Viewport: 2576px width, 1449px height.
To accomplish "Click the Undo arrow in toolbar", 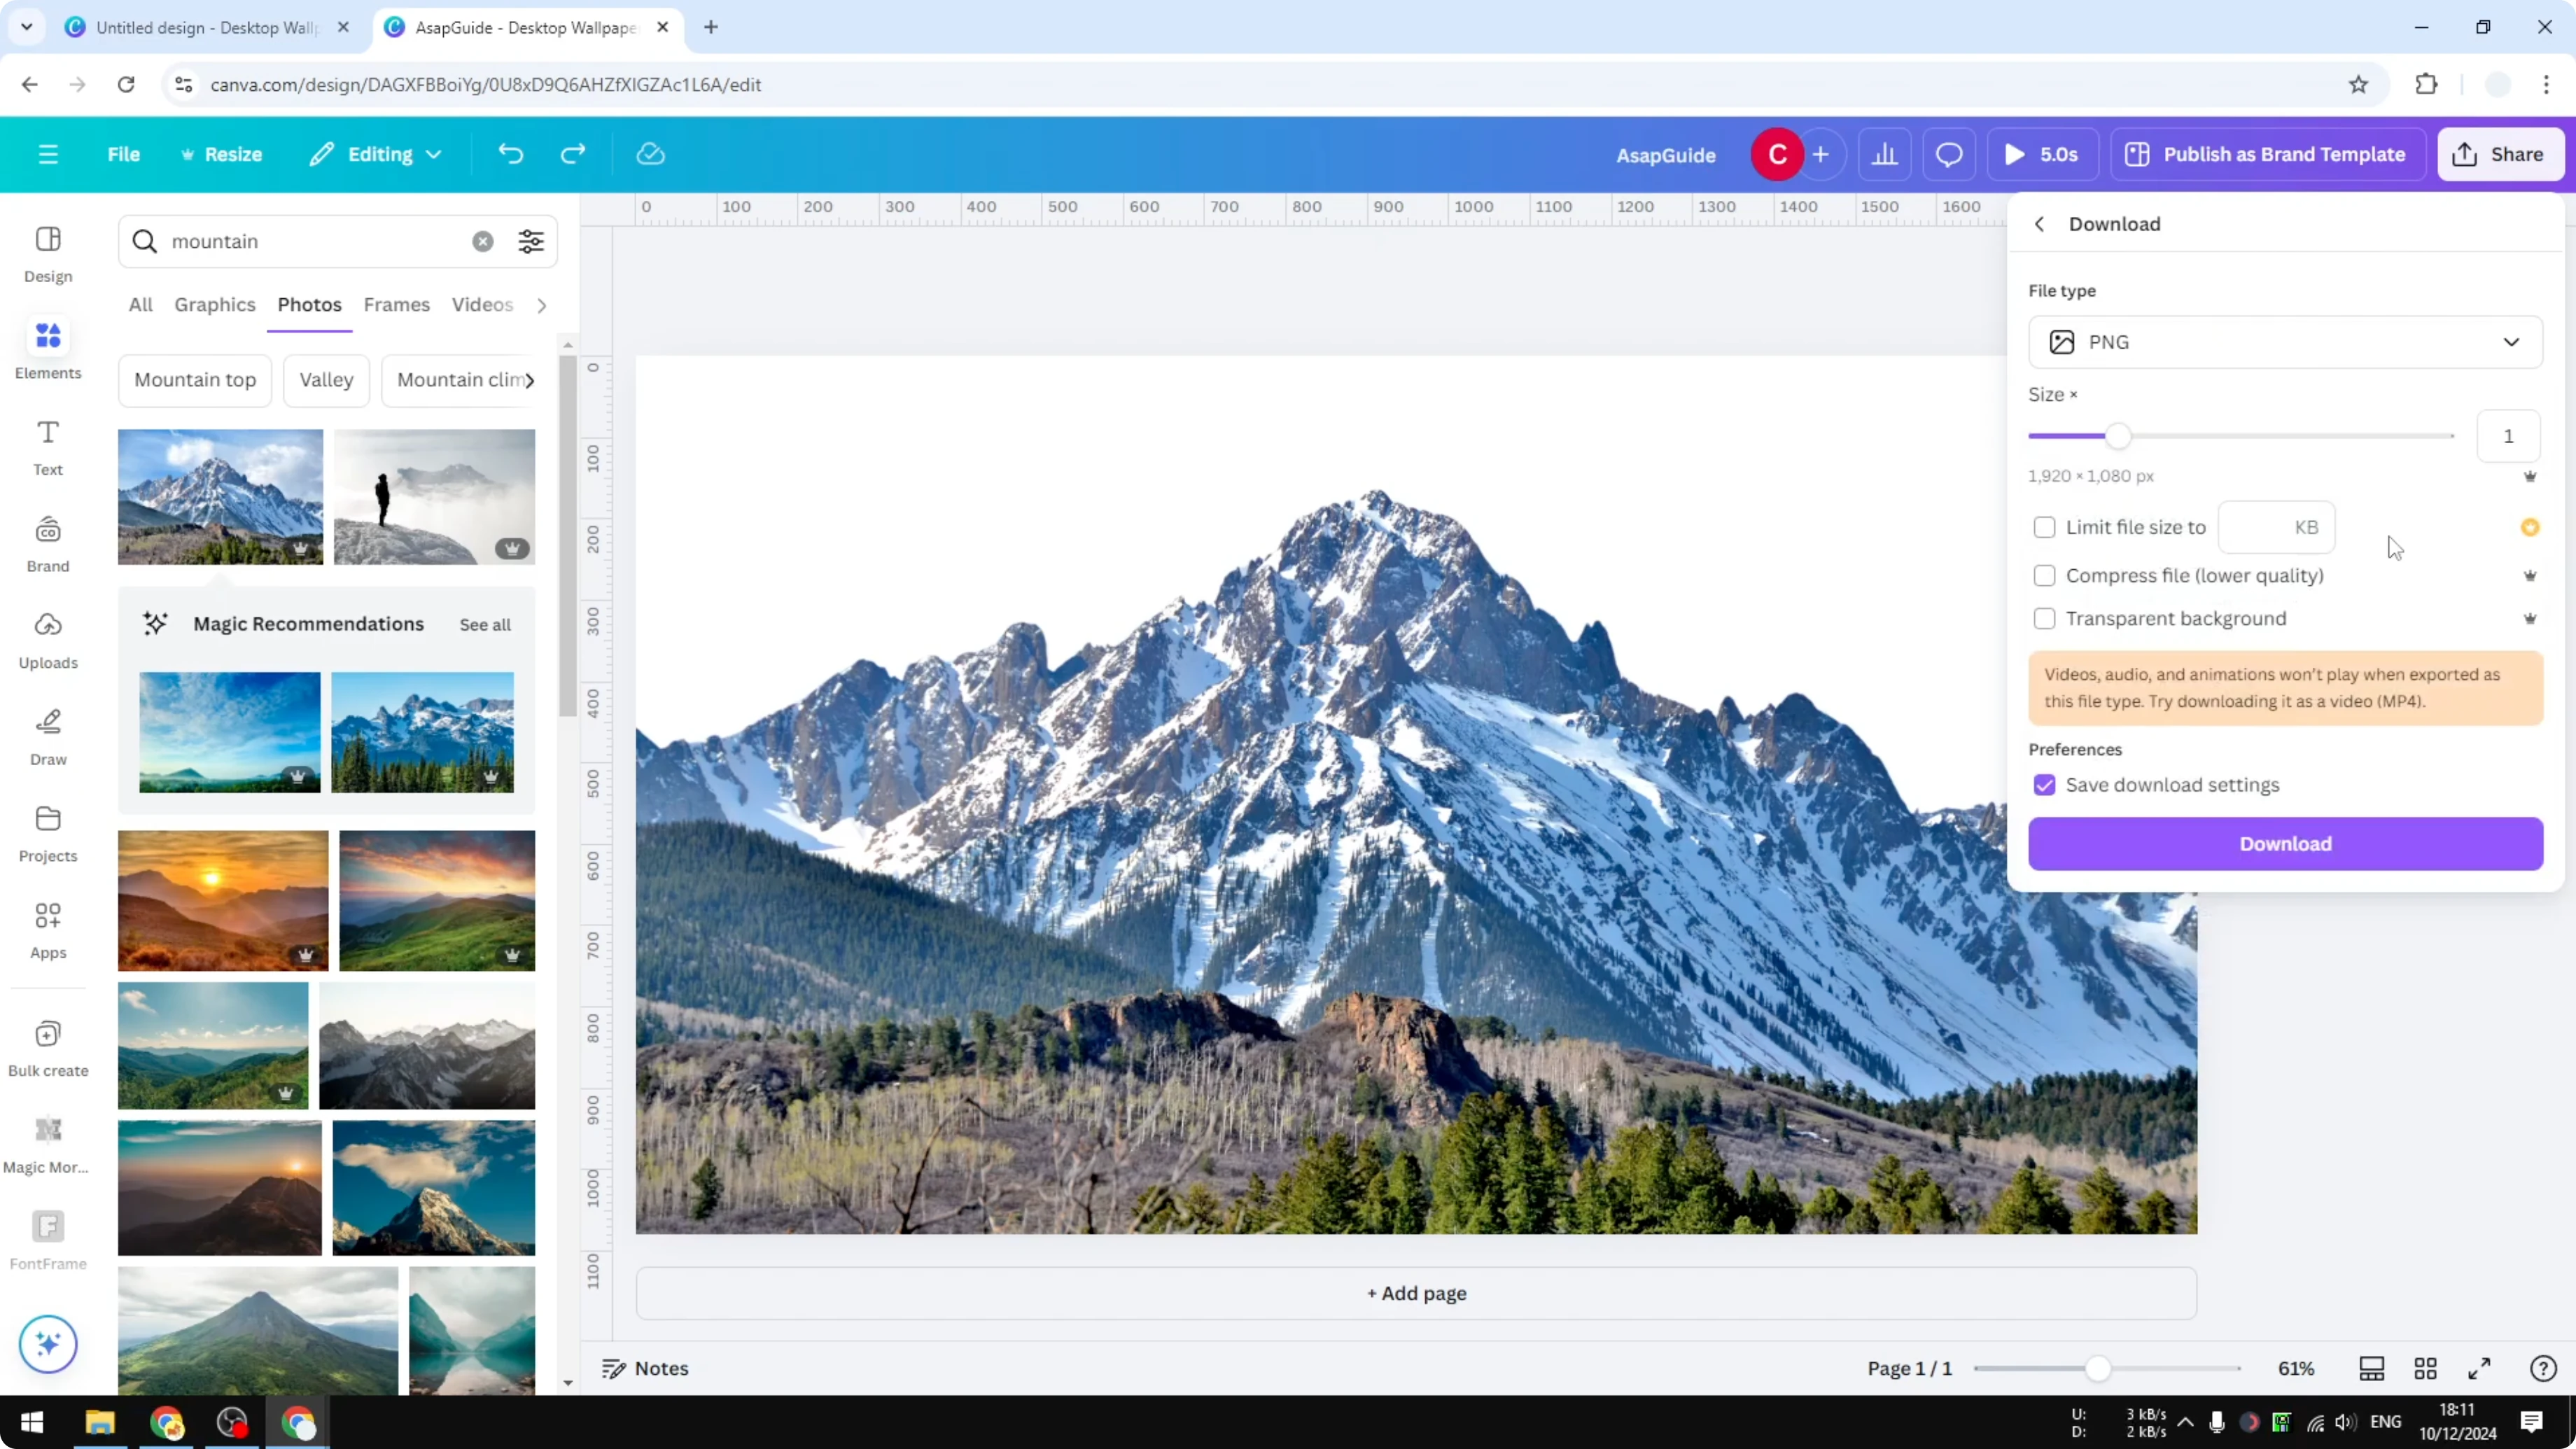I will tap(510, 153).
